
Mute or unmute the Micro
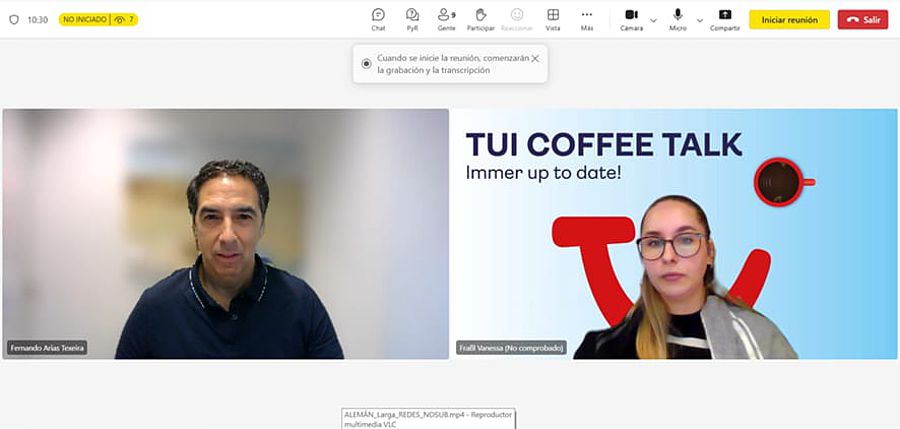tap(678, 19)
